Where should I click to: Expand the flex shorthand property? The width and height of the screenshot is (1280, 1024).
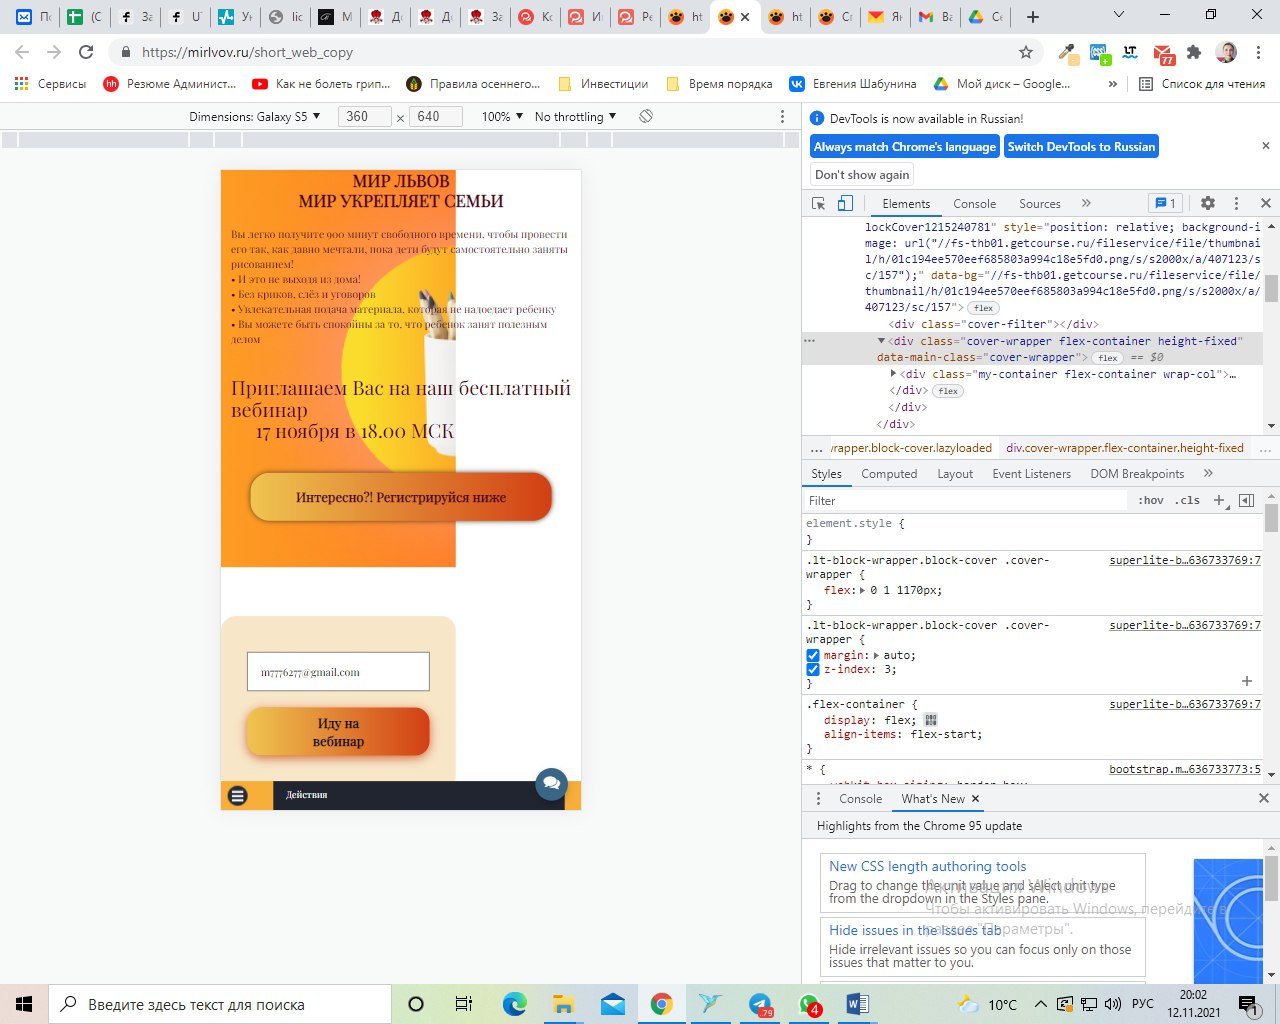click(x=863, y=590)
